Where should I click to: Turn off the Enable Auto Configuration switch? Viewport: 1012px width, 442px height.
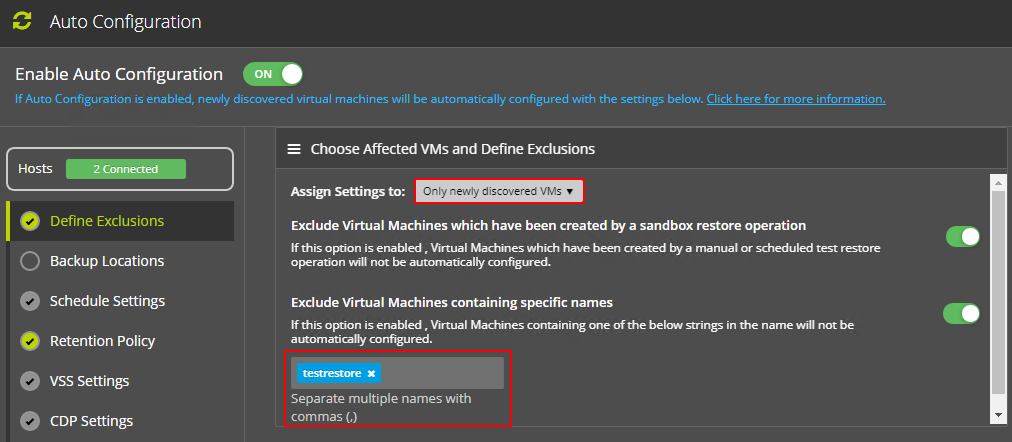point(273,74)
